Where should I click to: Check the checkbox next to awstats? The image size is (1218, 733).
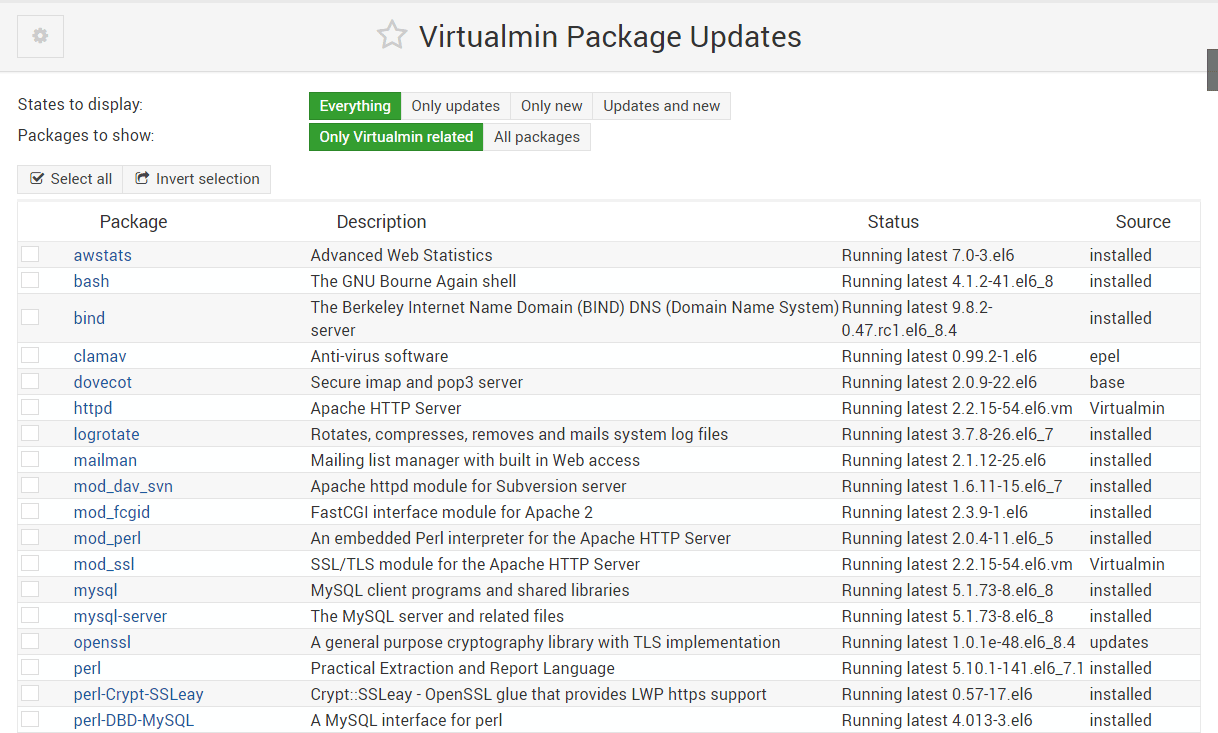pyautogui.click(x=30, y=253)
